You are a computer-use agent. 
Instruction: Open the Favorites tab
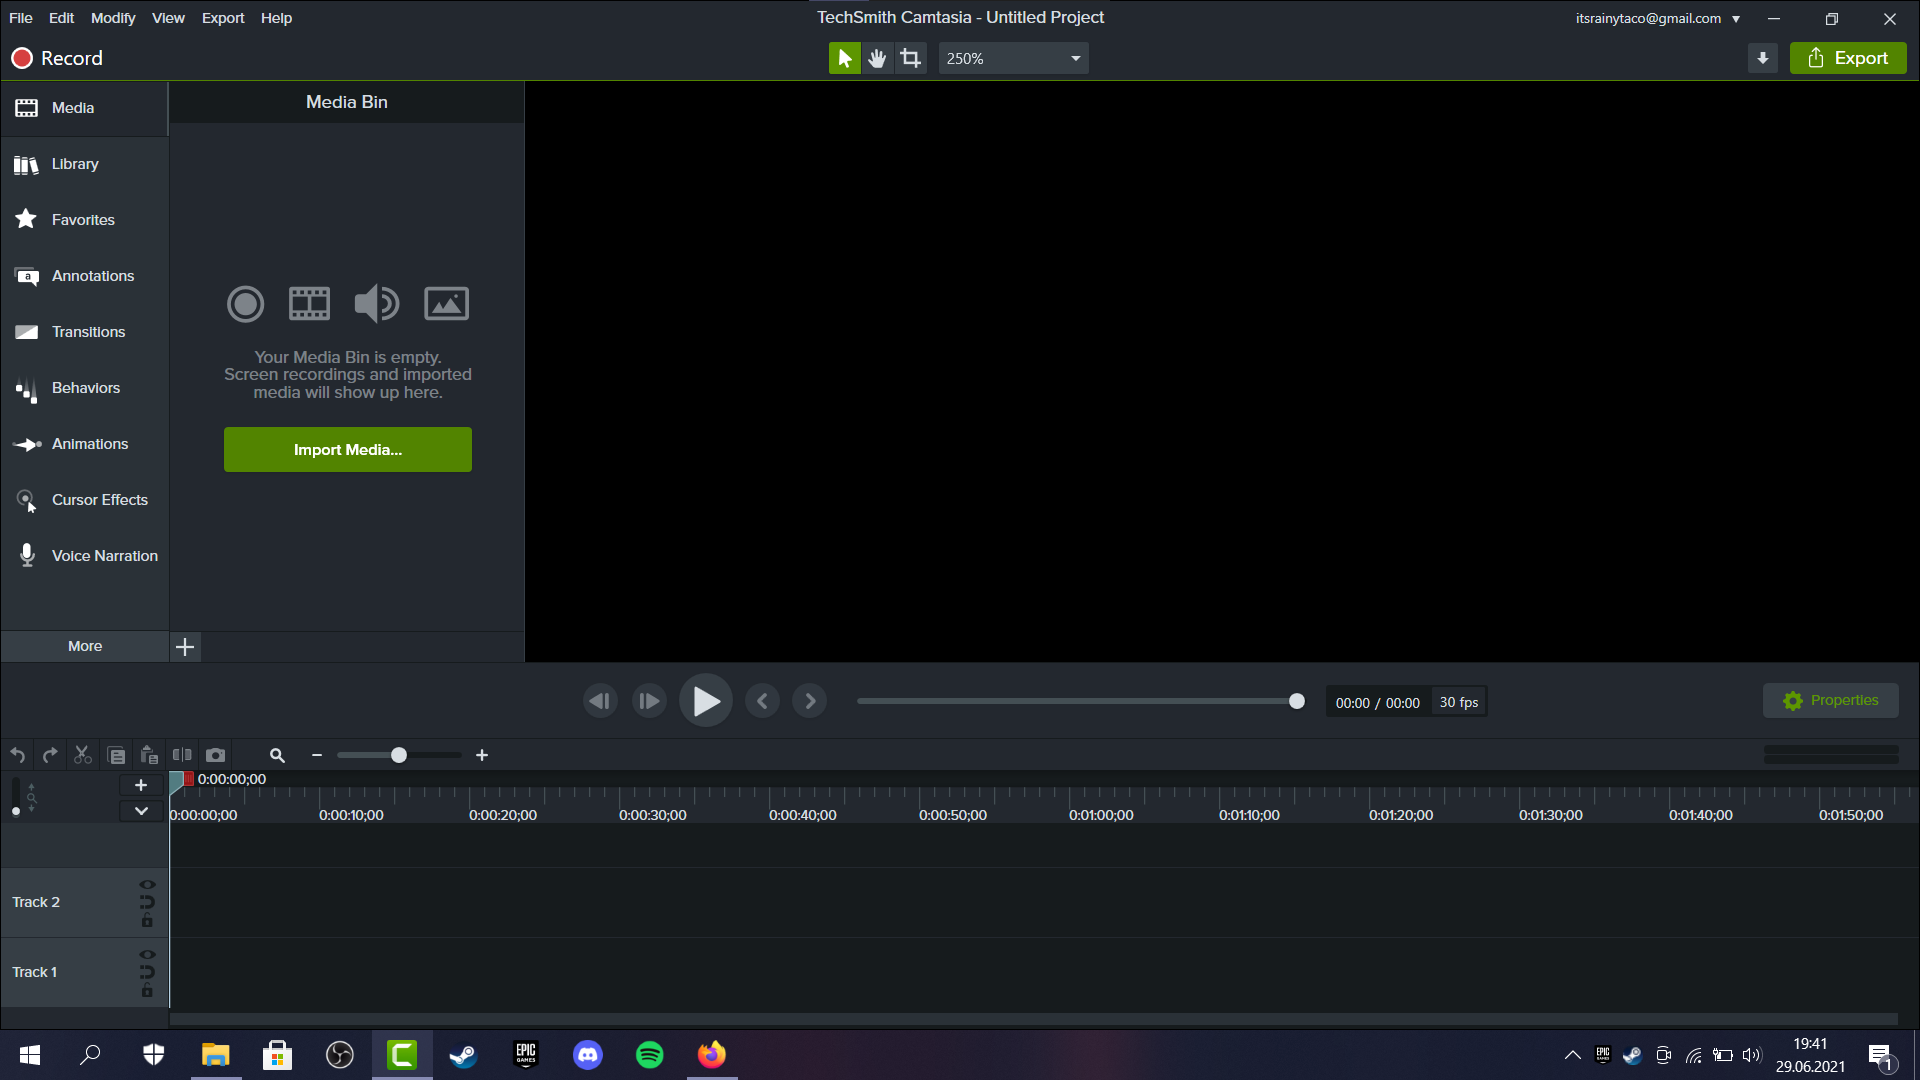pos(85,220)
